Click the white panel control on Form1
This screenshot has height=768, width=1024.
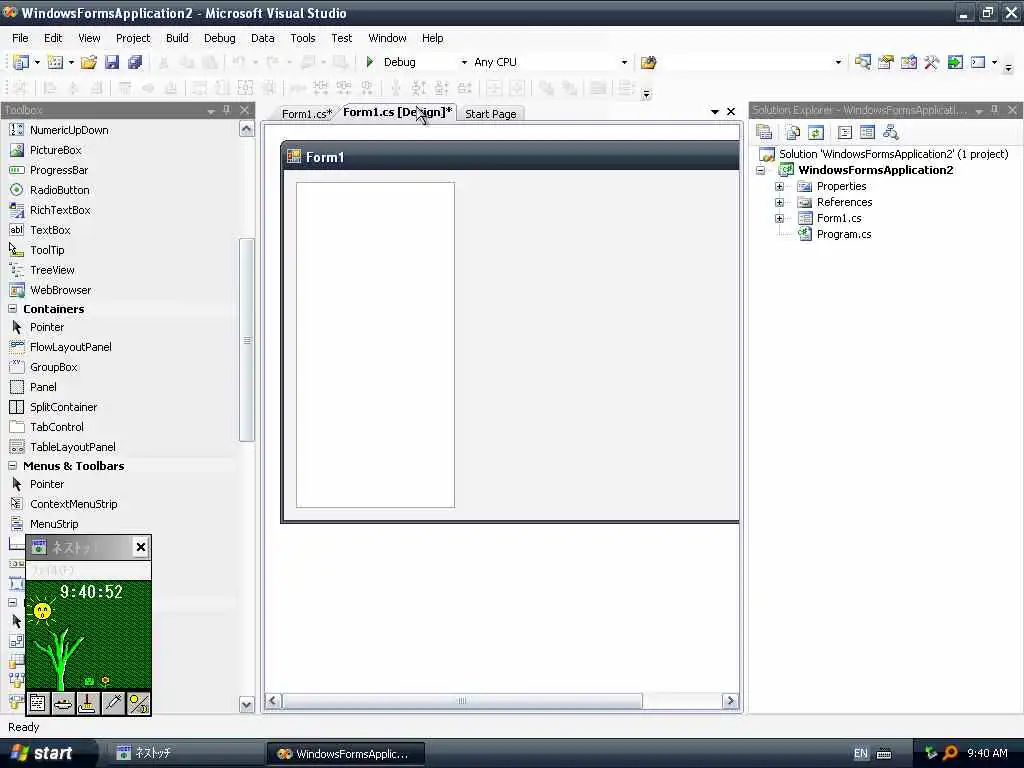pyautogui.click(x=375, y=345)
